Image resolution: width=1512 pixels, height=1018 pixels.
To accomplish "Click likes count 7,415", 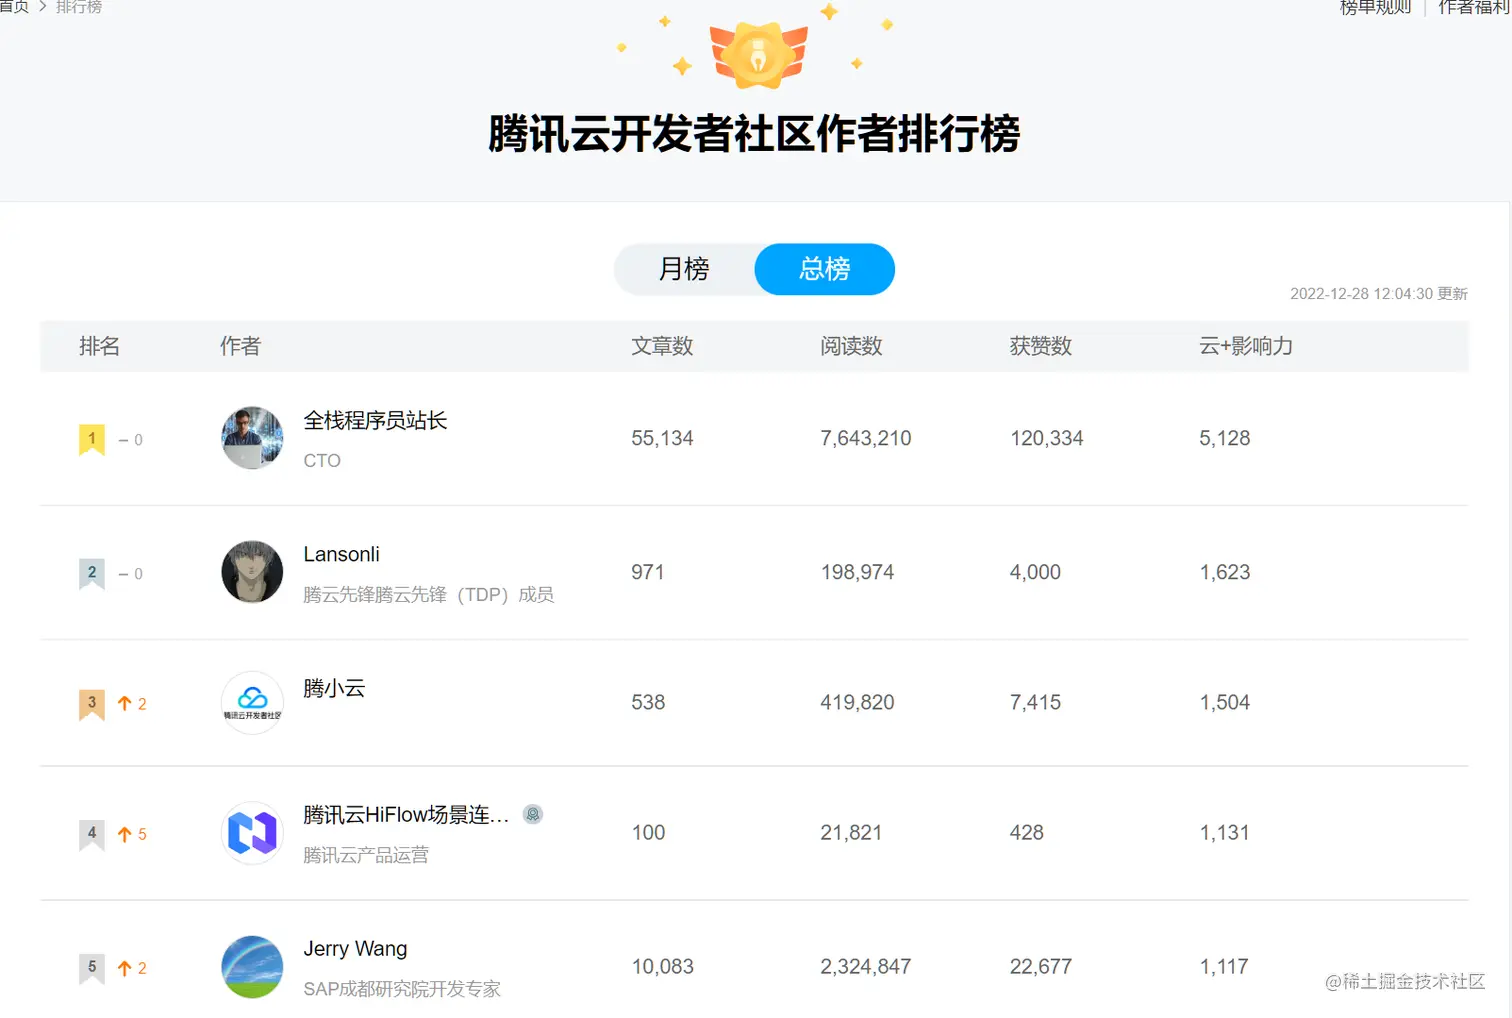I will point(1035,702).
